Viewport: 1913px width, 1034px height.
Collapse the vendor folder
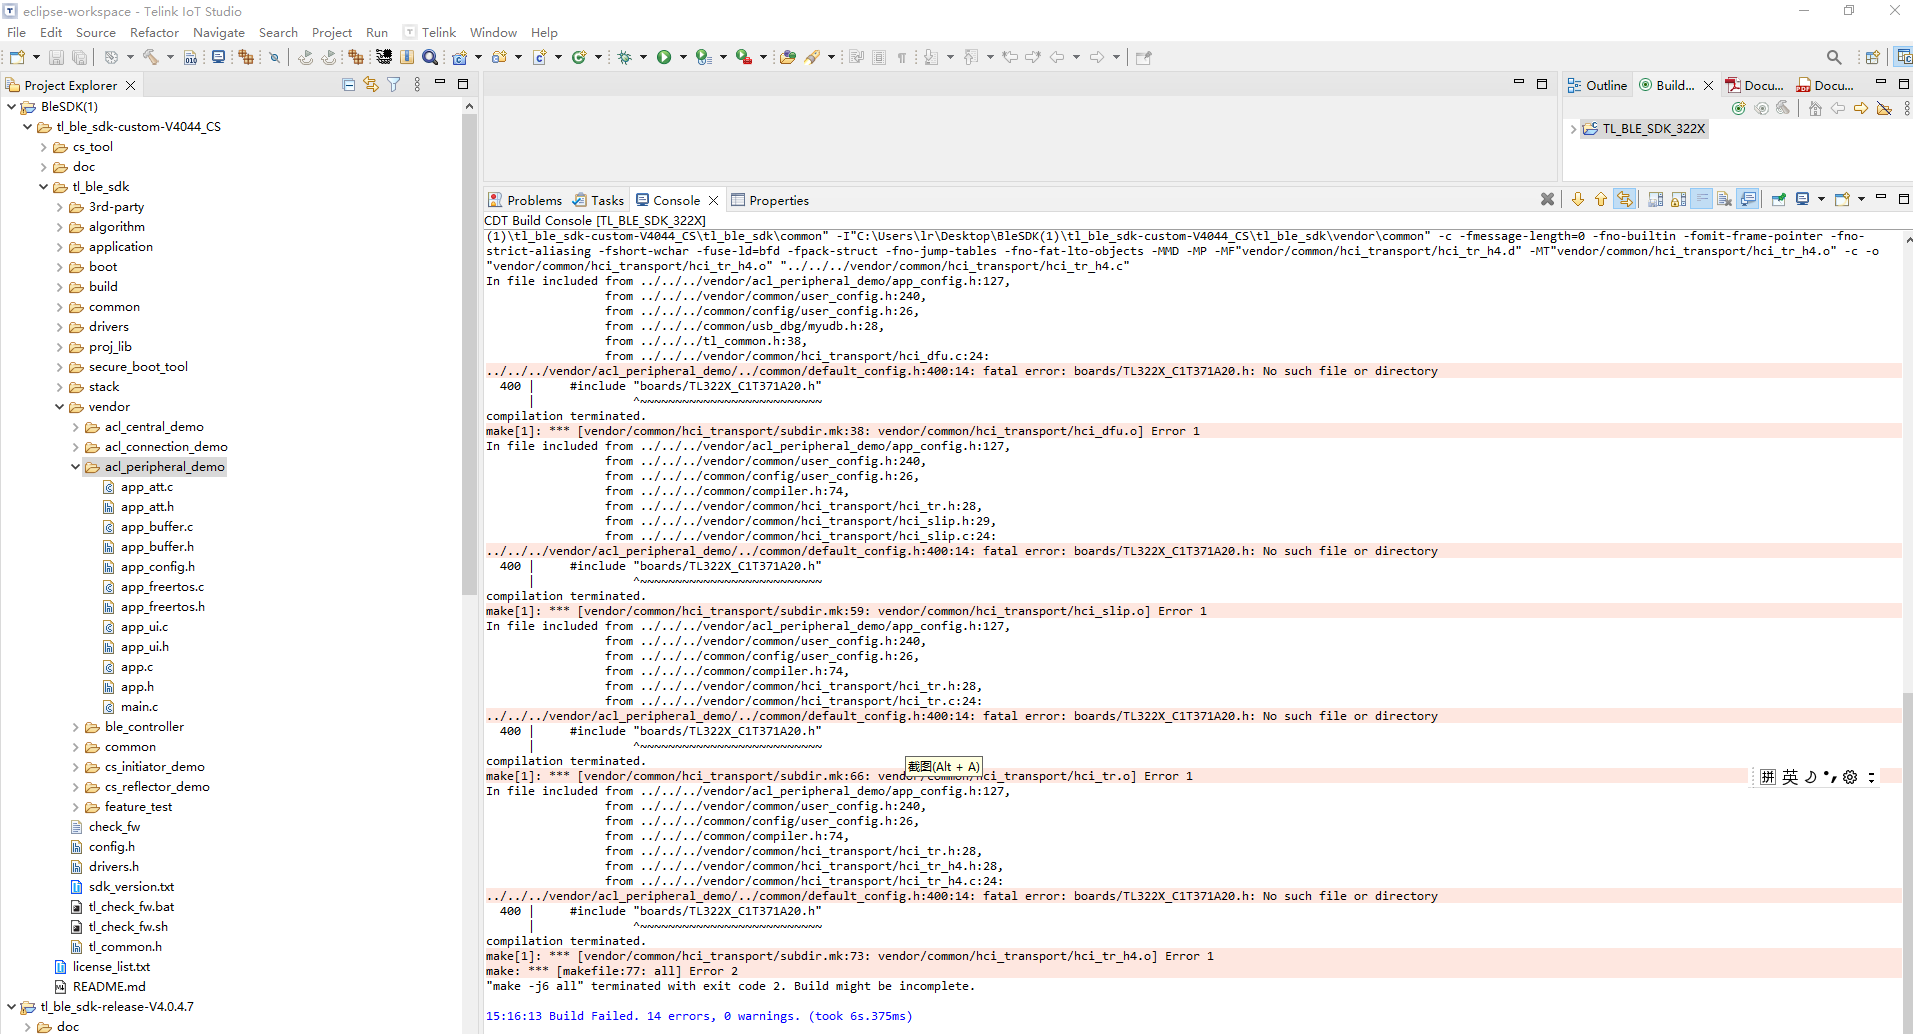[x=59, y=407]
